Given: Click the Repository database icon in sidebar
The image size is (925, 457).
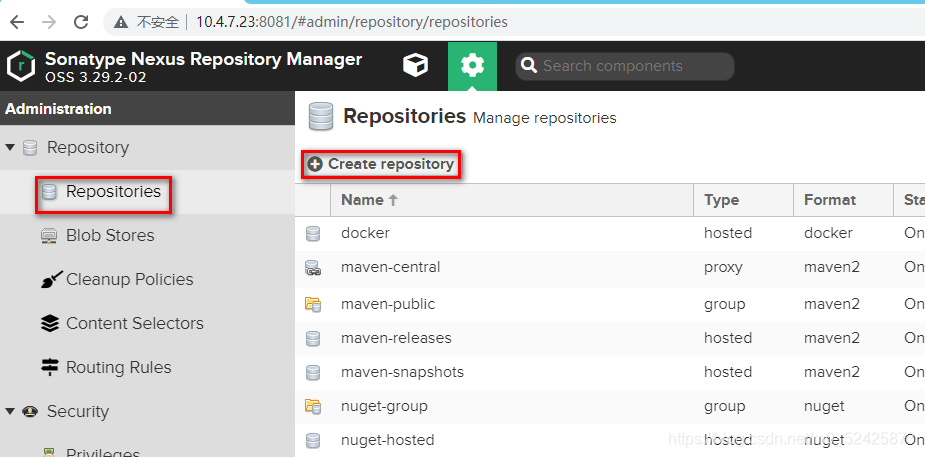Looking at the screenshot, I should (30, 147).
